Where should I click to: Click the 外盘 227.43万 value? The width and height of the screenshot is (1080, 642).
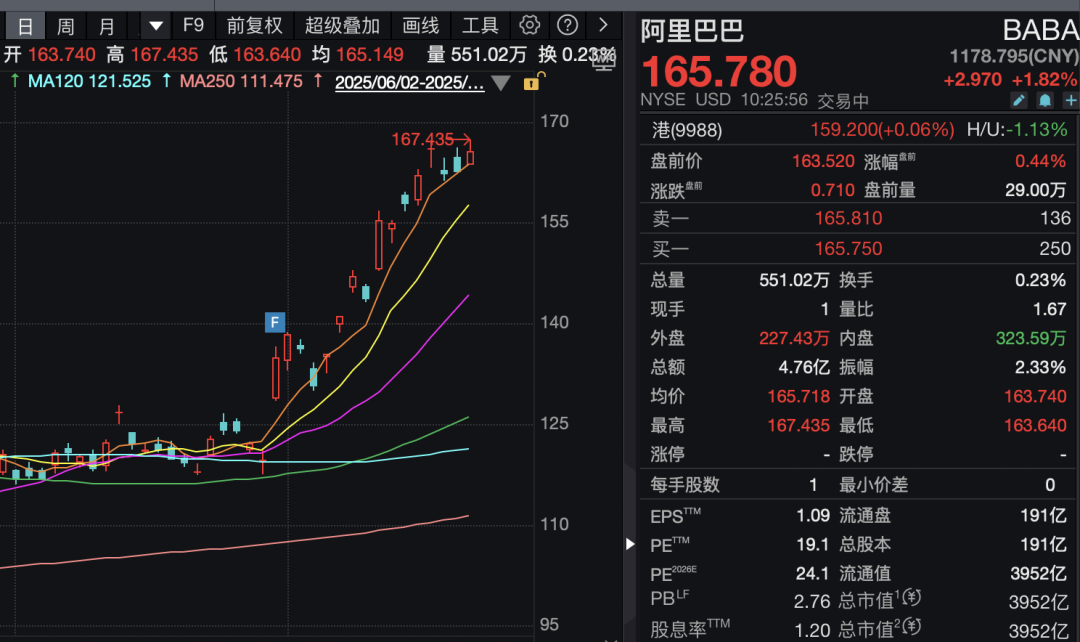[794, 338]
